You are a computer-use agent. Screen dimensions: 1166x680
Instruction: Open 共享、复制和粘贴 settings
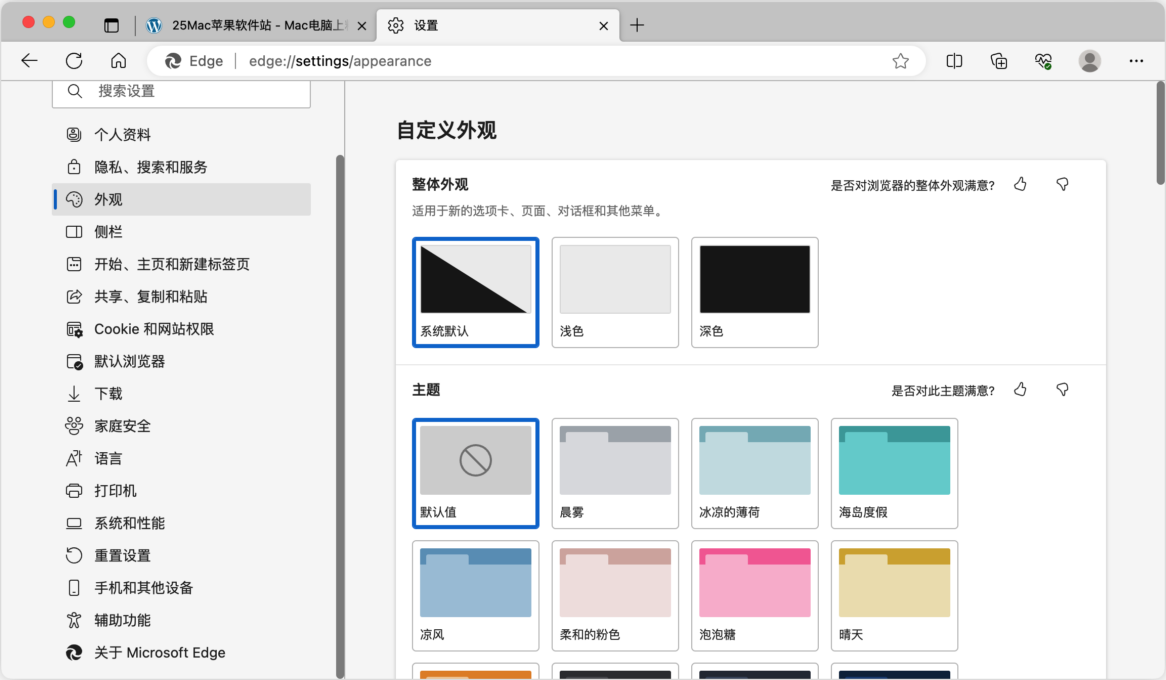click(181, 297)
